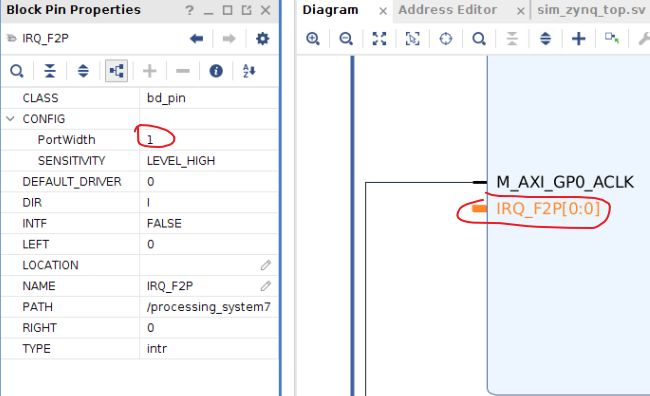Float the Block Pin Properties panel
Image resolution: width=650 pixels, height=396 pixels.
247,10
